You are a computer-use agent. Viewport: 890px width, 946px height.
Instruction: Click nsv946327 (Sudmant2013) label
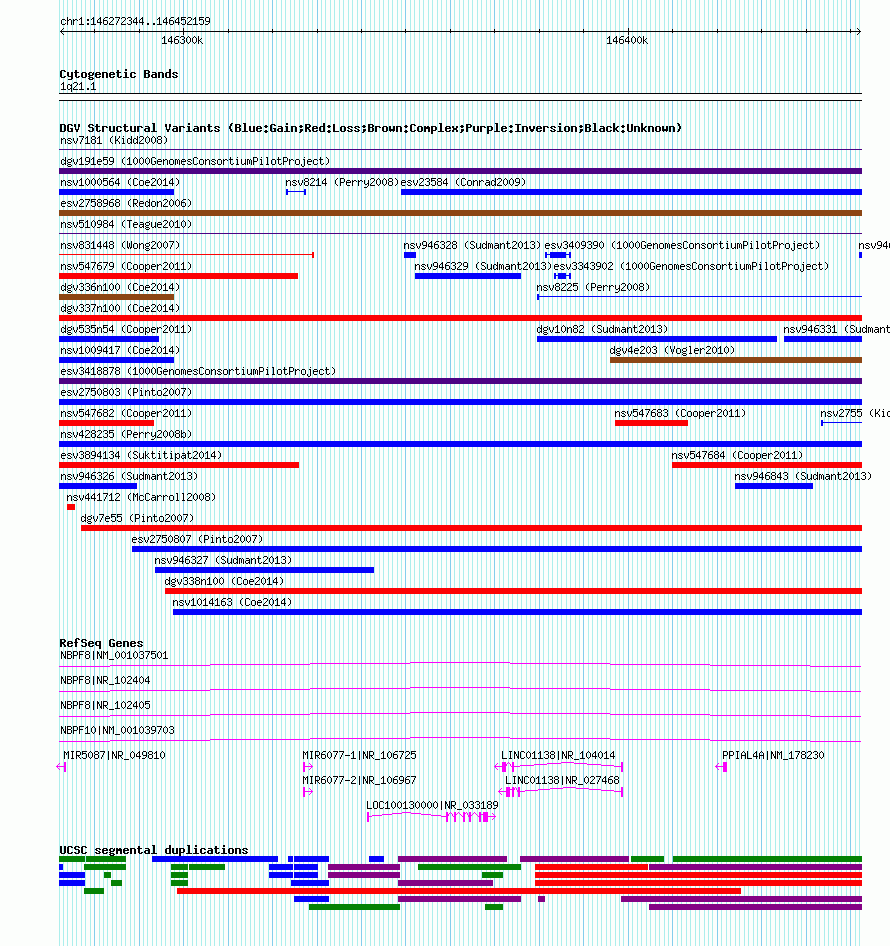[223, 561]
